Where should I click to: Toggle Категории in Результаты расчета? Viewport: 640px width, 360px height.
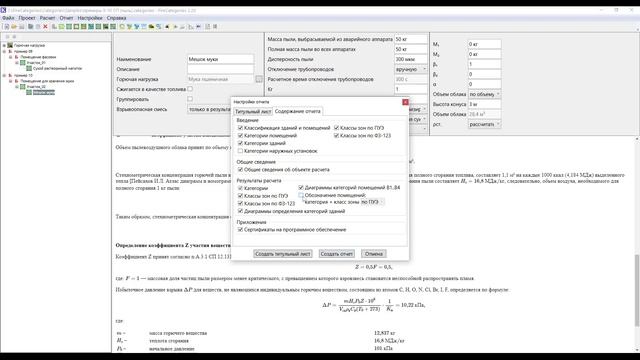(x=240, y=188)
